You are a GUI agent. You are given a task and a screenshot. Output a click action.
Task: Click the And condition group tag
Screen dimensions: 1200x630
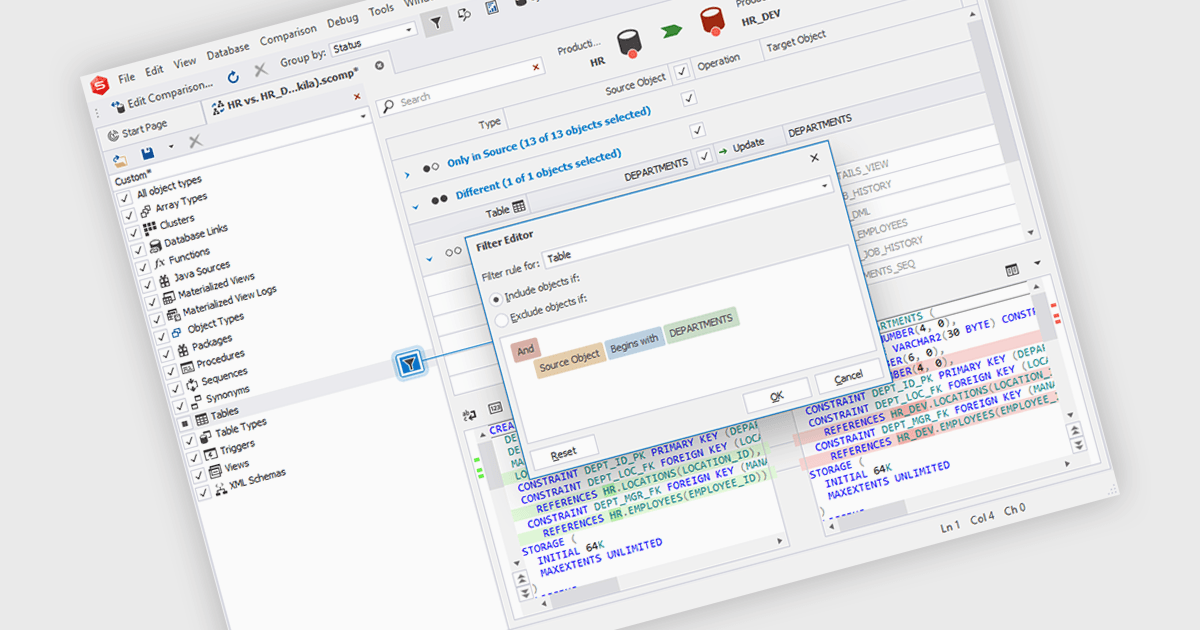coord(526,349)
